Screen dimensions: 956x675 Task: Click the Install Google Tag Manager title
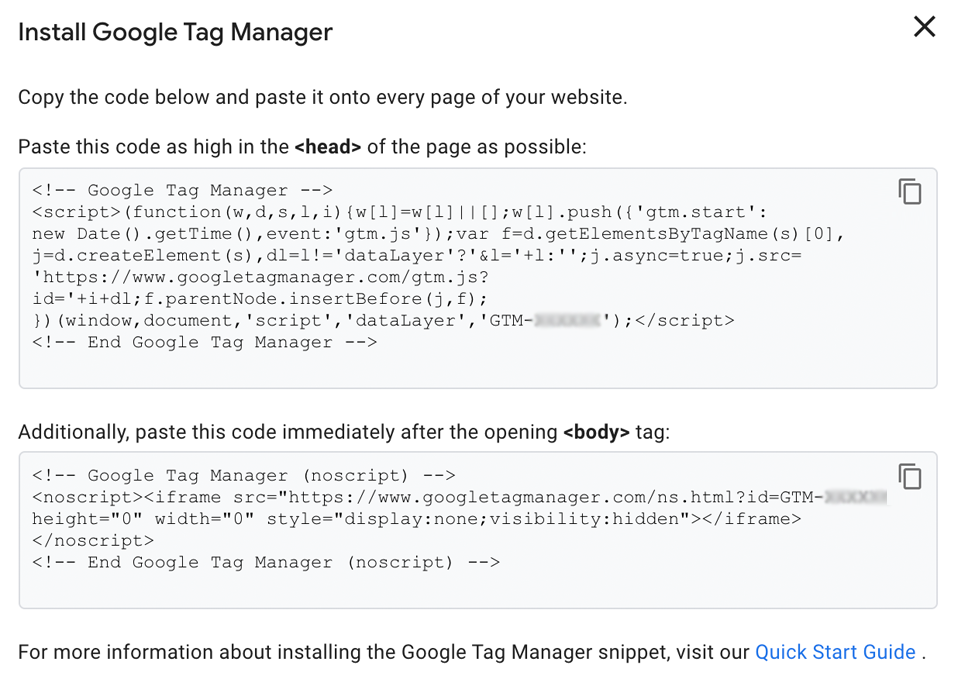tap(174, 32)
